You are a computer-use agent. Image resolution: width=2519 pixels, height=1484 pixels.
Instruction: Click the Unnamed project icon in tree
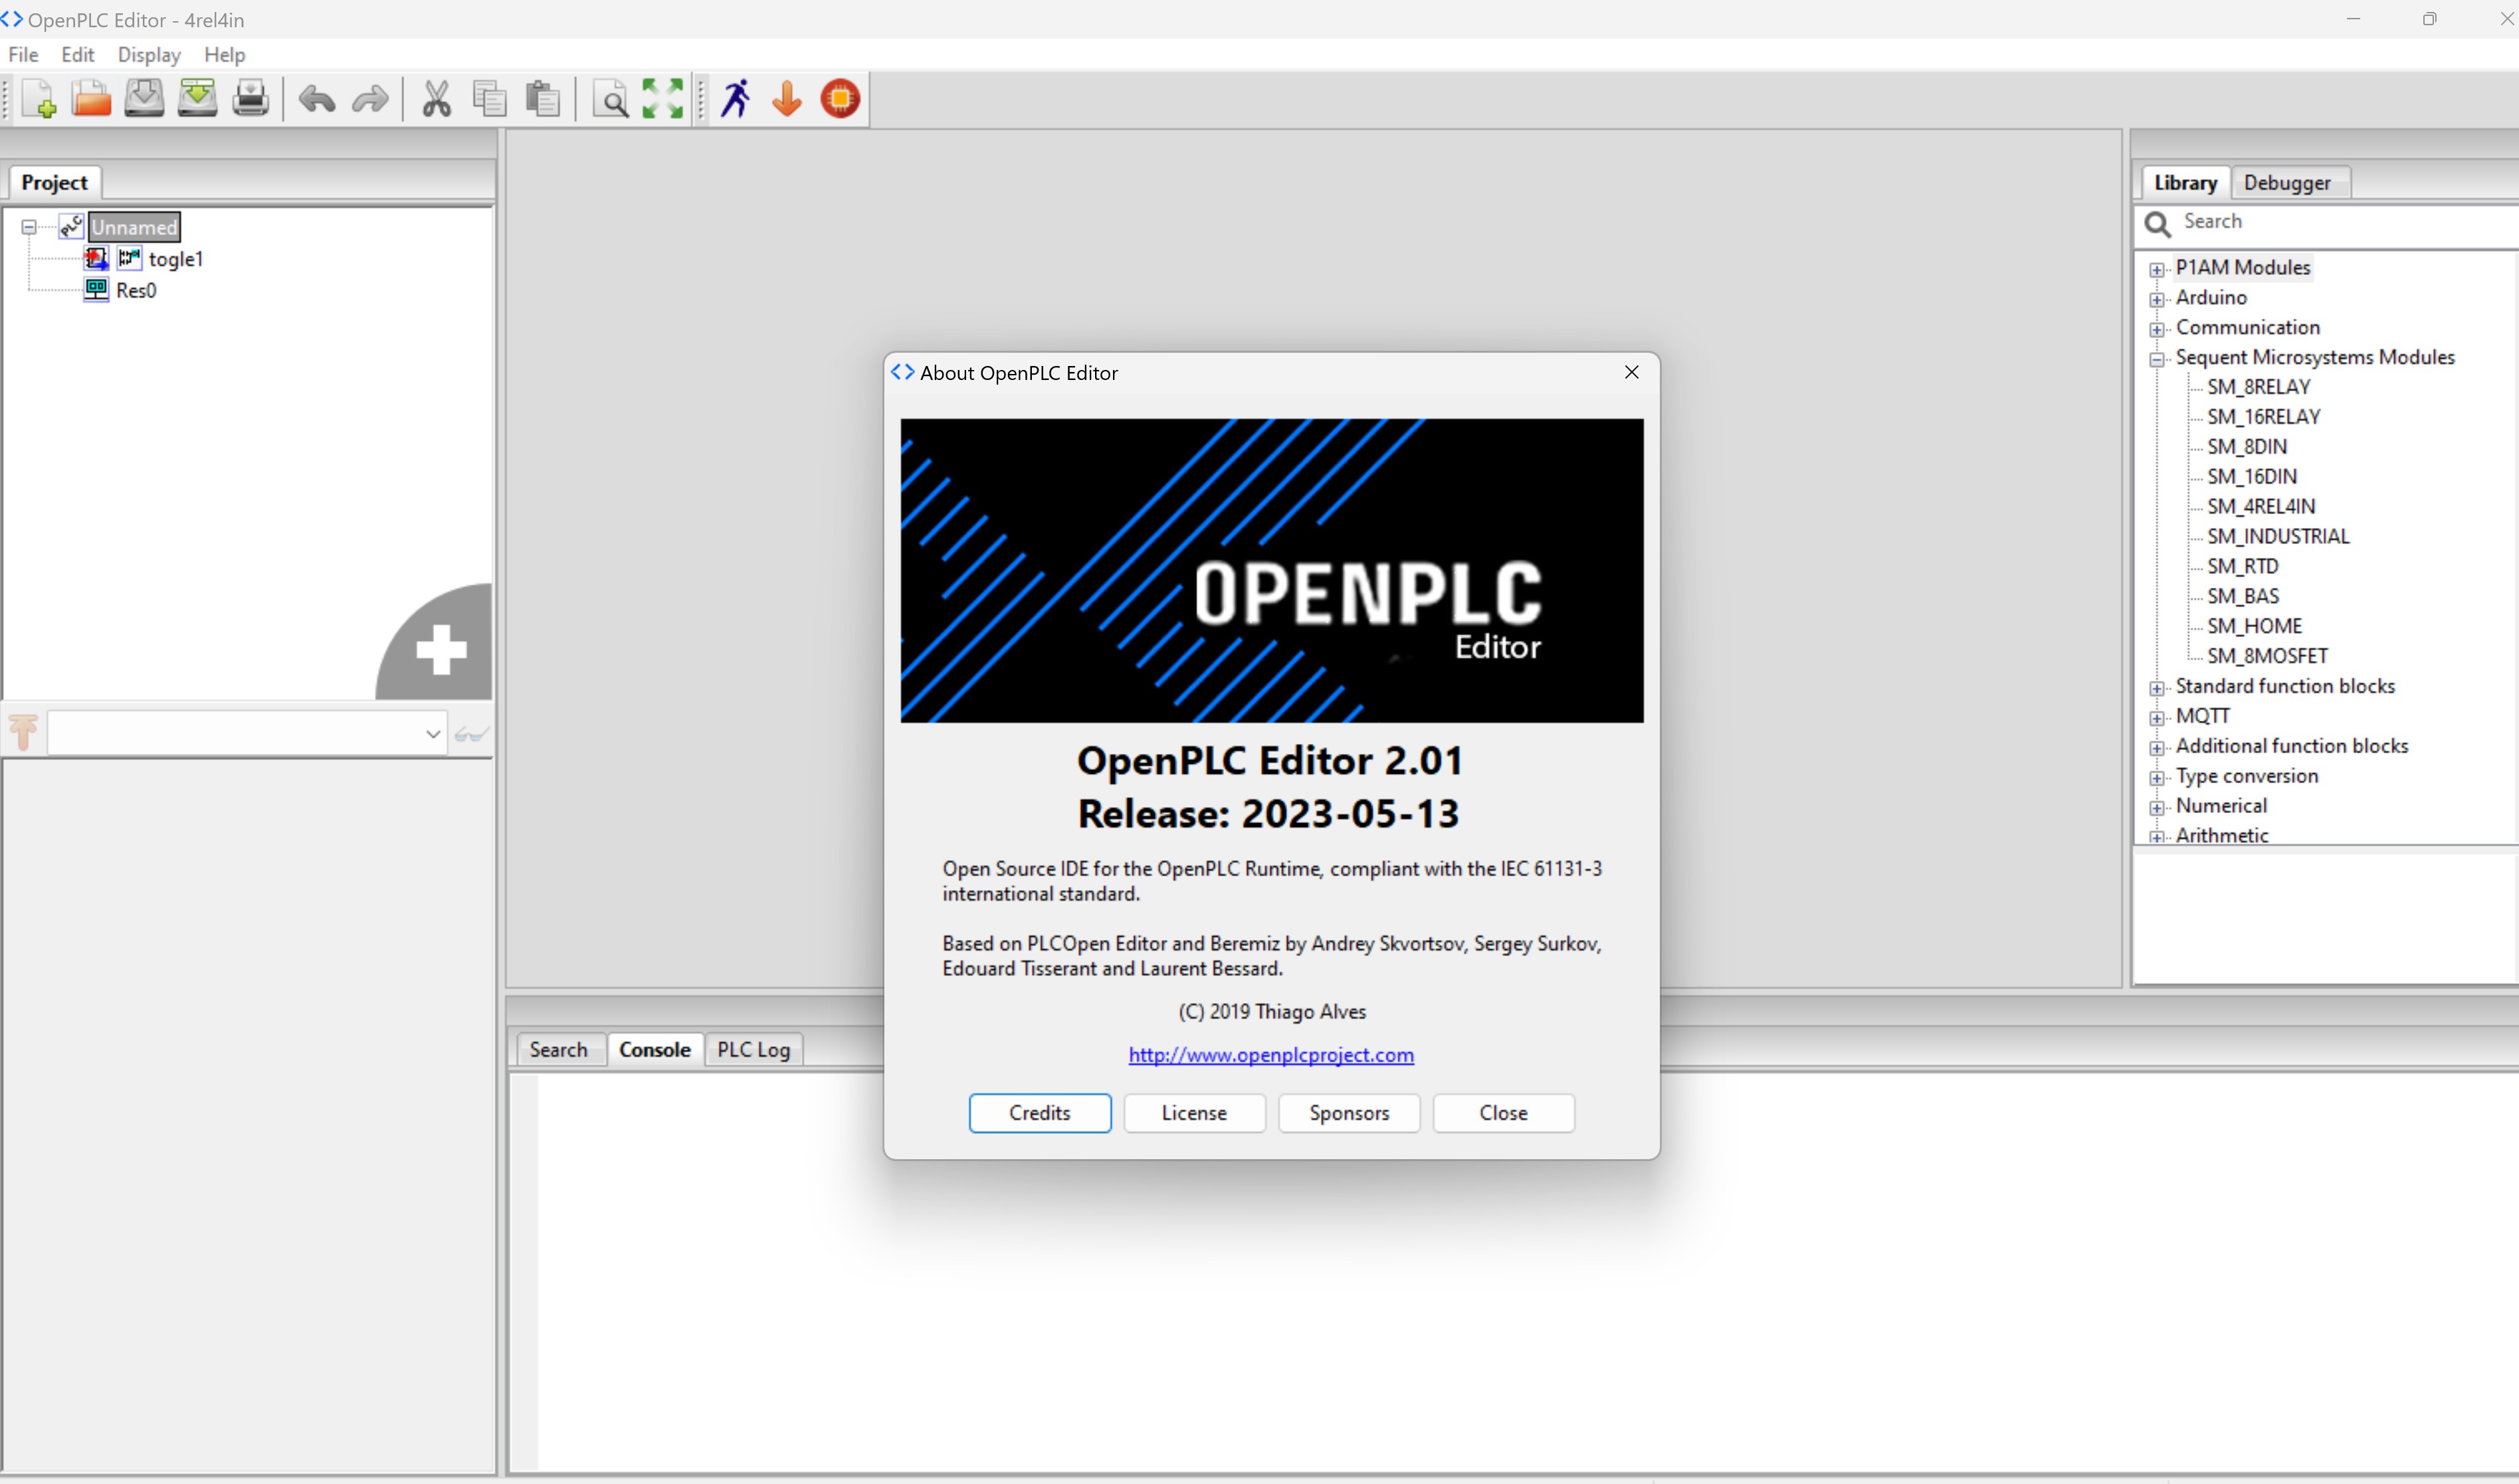click(71, 226)
